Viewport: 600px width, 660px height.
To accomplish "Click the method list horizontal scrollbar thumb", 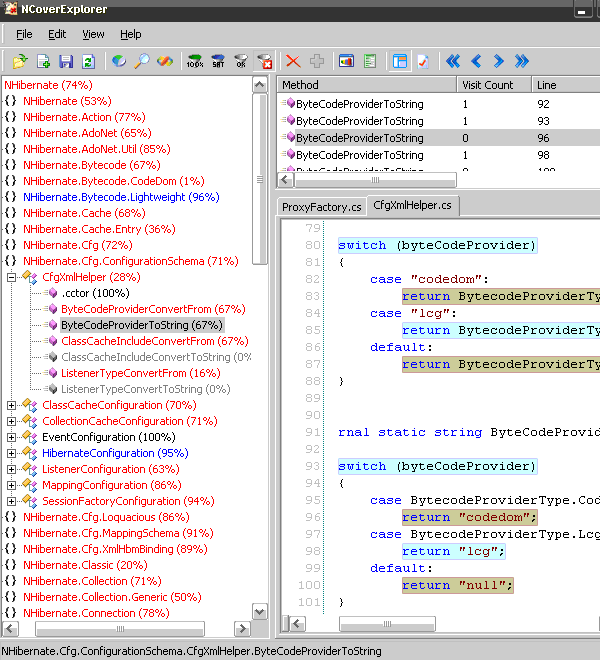I will [x=375, y=180].
